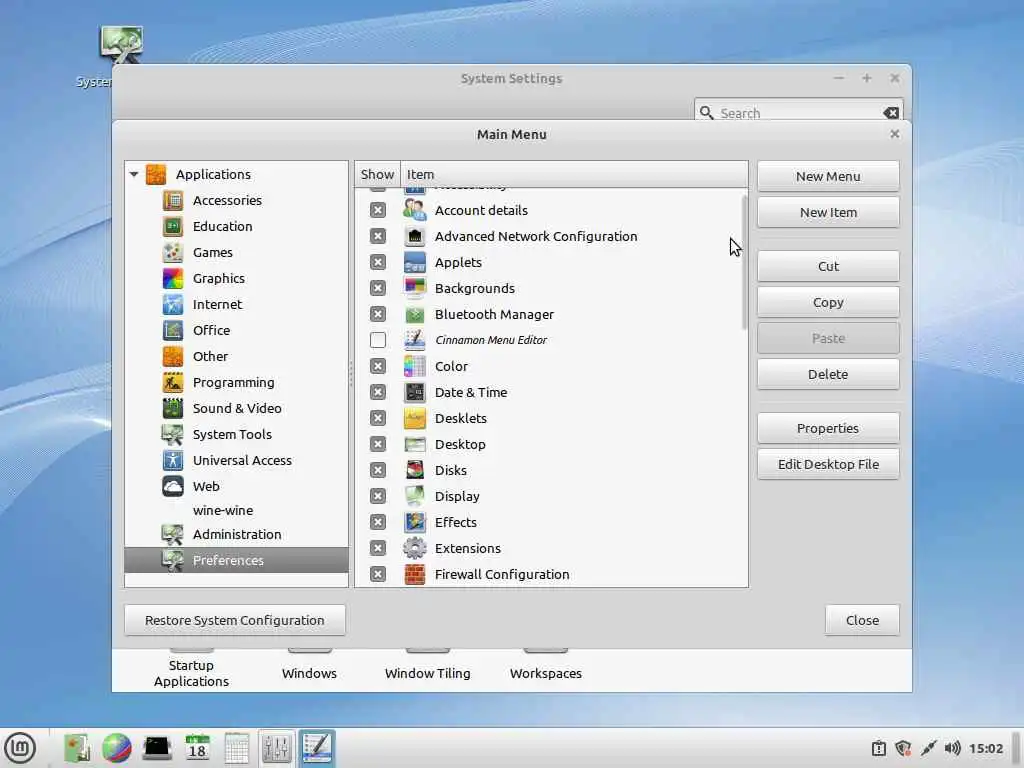Click the Date & Time icon
The image size is (1024, 768).
click(x=415, y=392)
